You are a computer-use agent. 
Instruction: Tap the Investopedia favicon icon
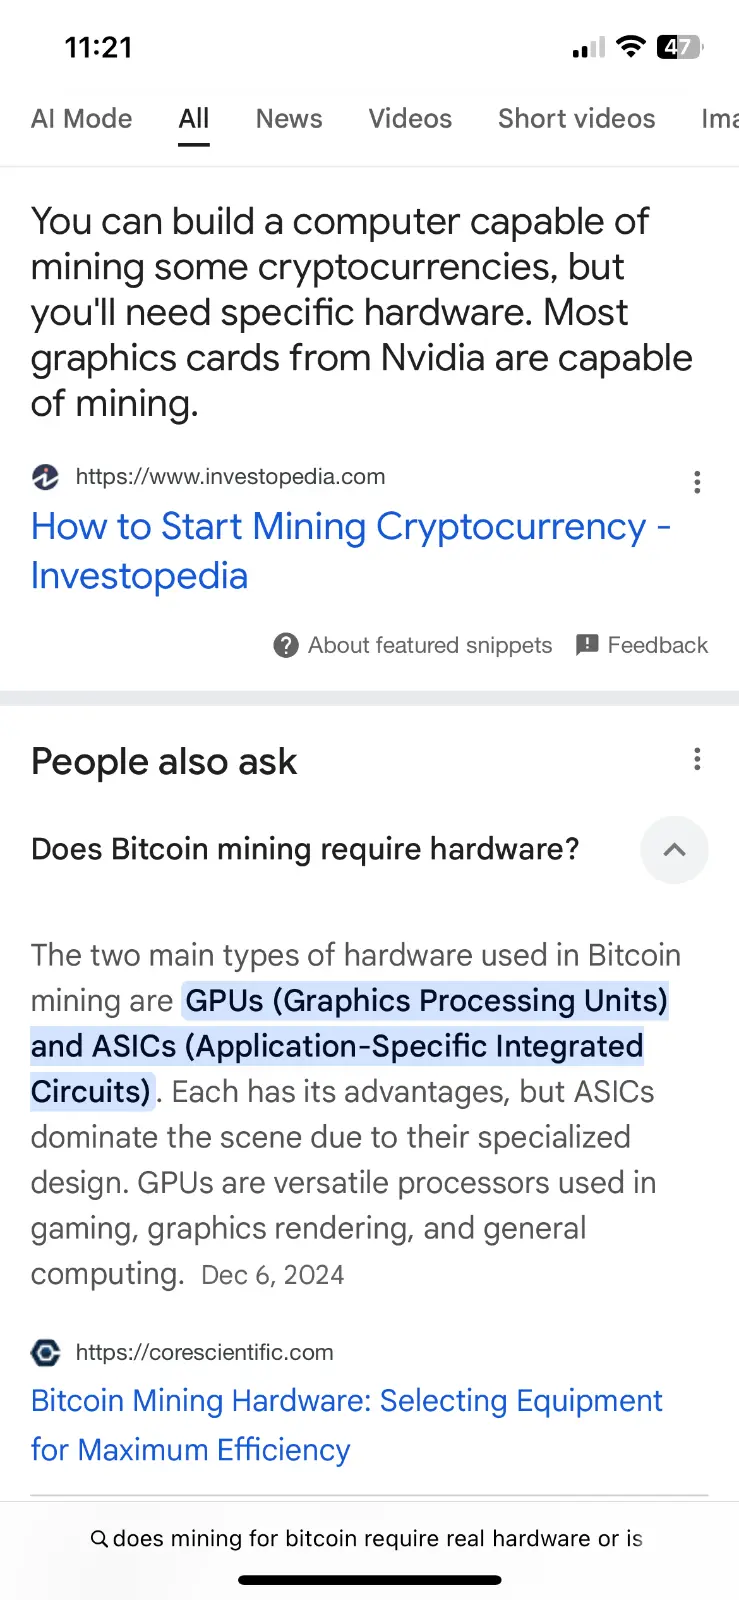pyautogui.click(x=45, y=477)
